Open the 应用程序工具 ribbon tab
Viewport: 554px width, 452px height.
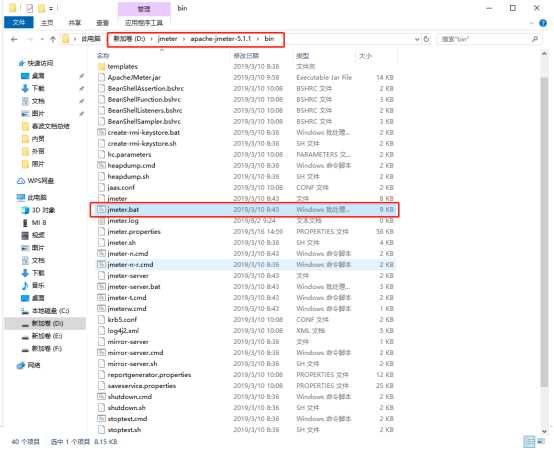(144, 23)
